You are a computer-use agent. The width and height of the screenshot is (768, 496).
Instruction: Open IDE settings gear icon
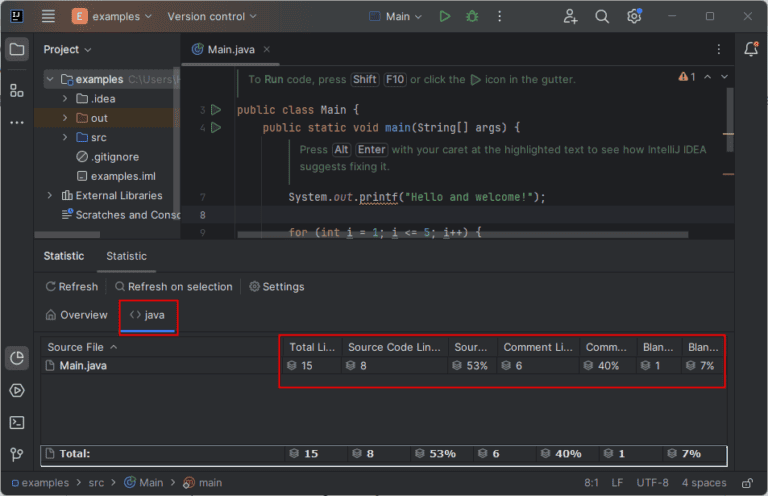click(634, 17)
